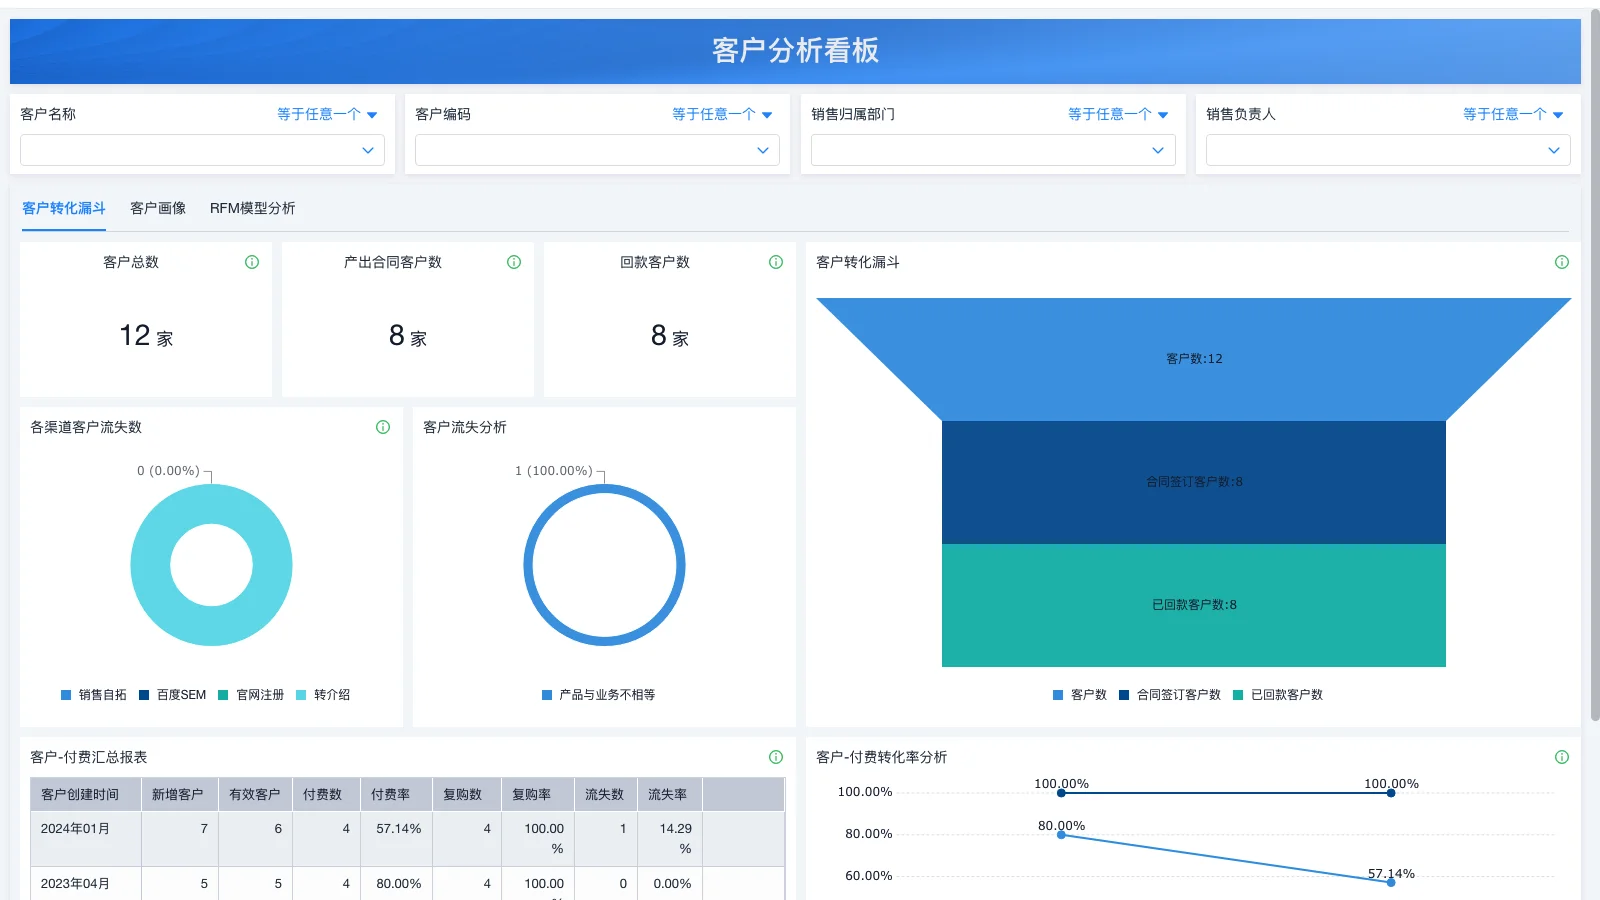Viewport: 1600px width, 900px height.
Task: Open the info icon on 客户-付费汇总报表
Action: point(775,757)
